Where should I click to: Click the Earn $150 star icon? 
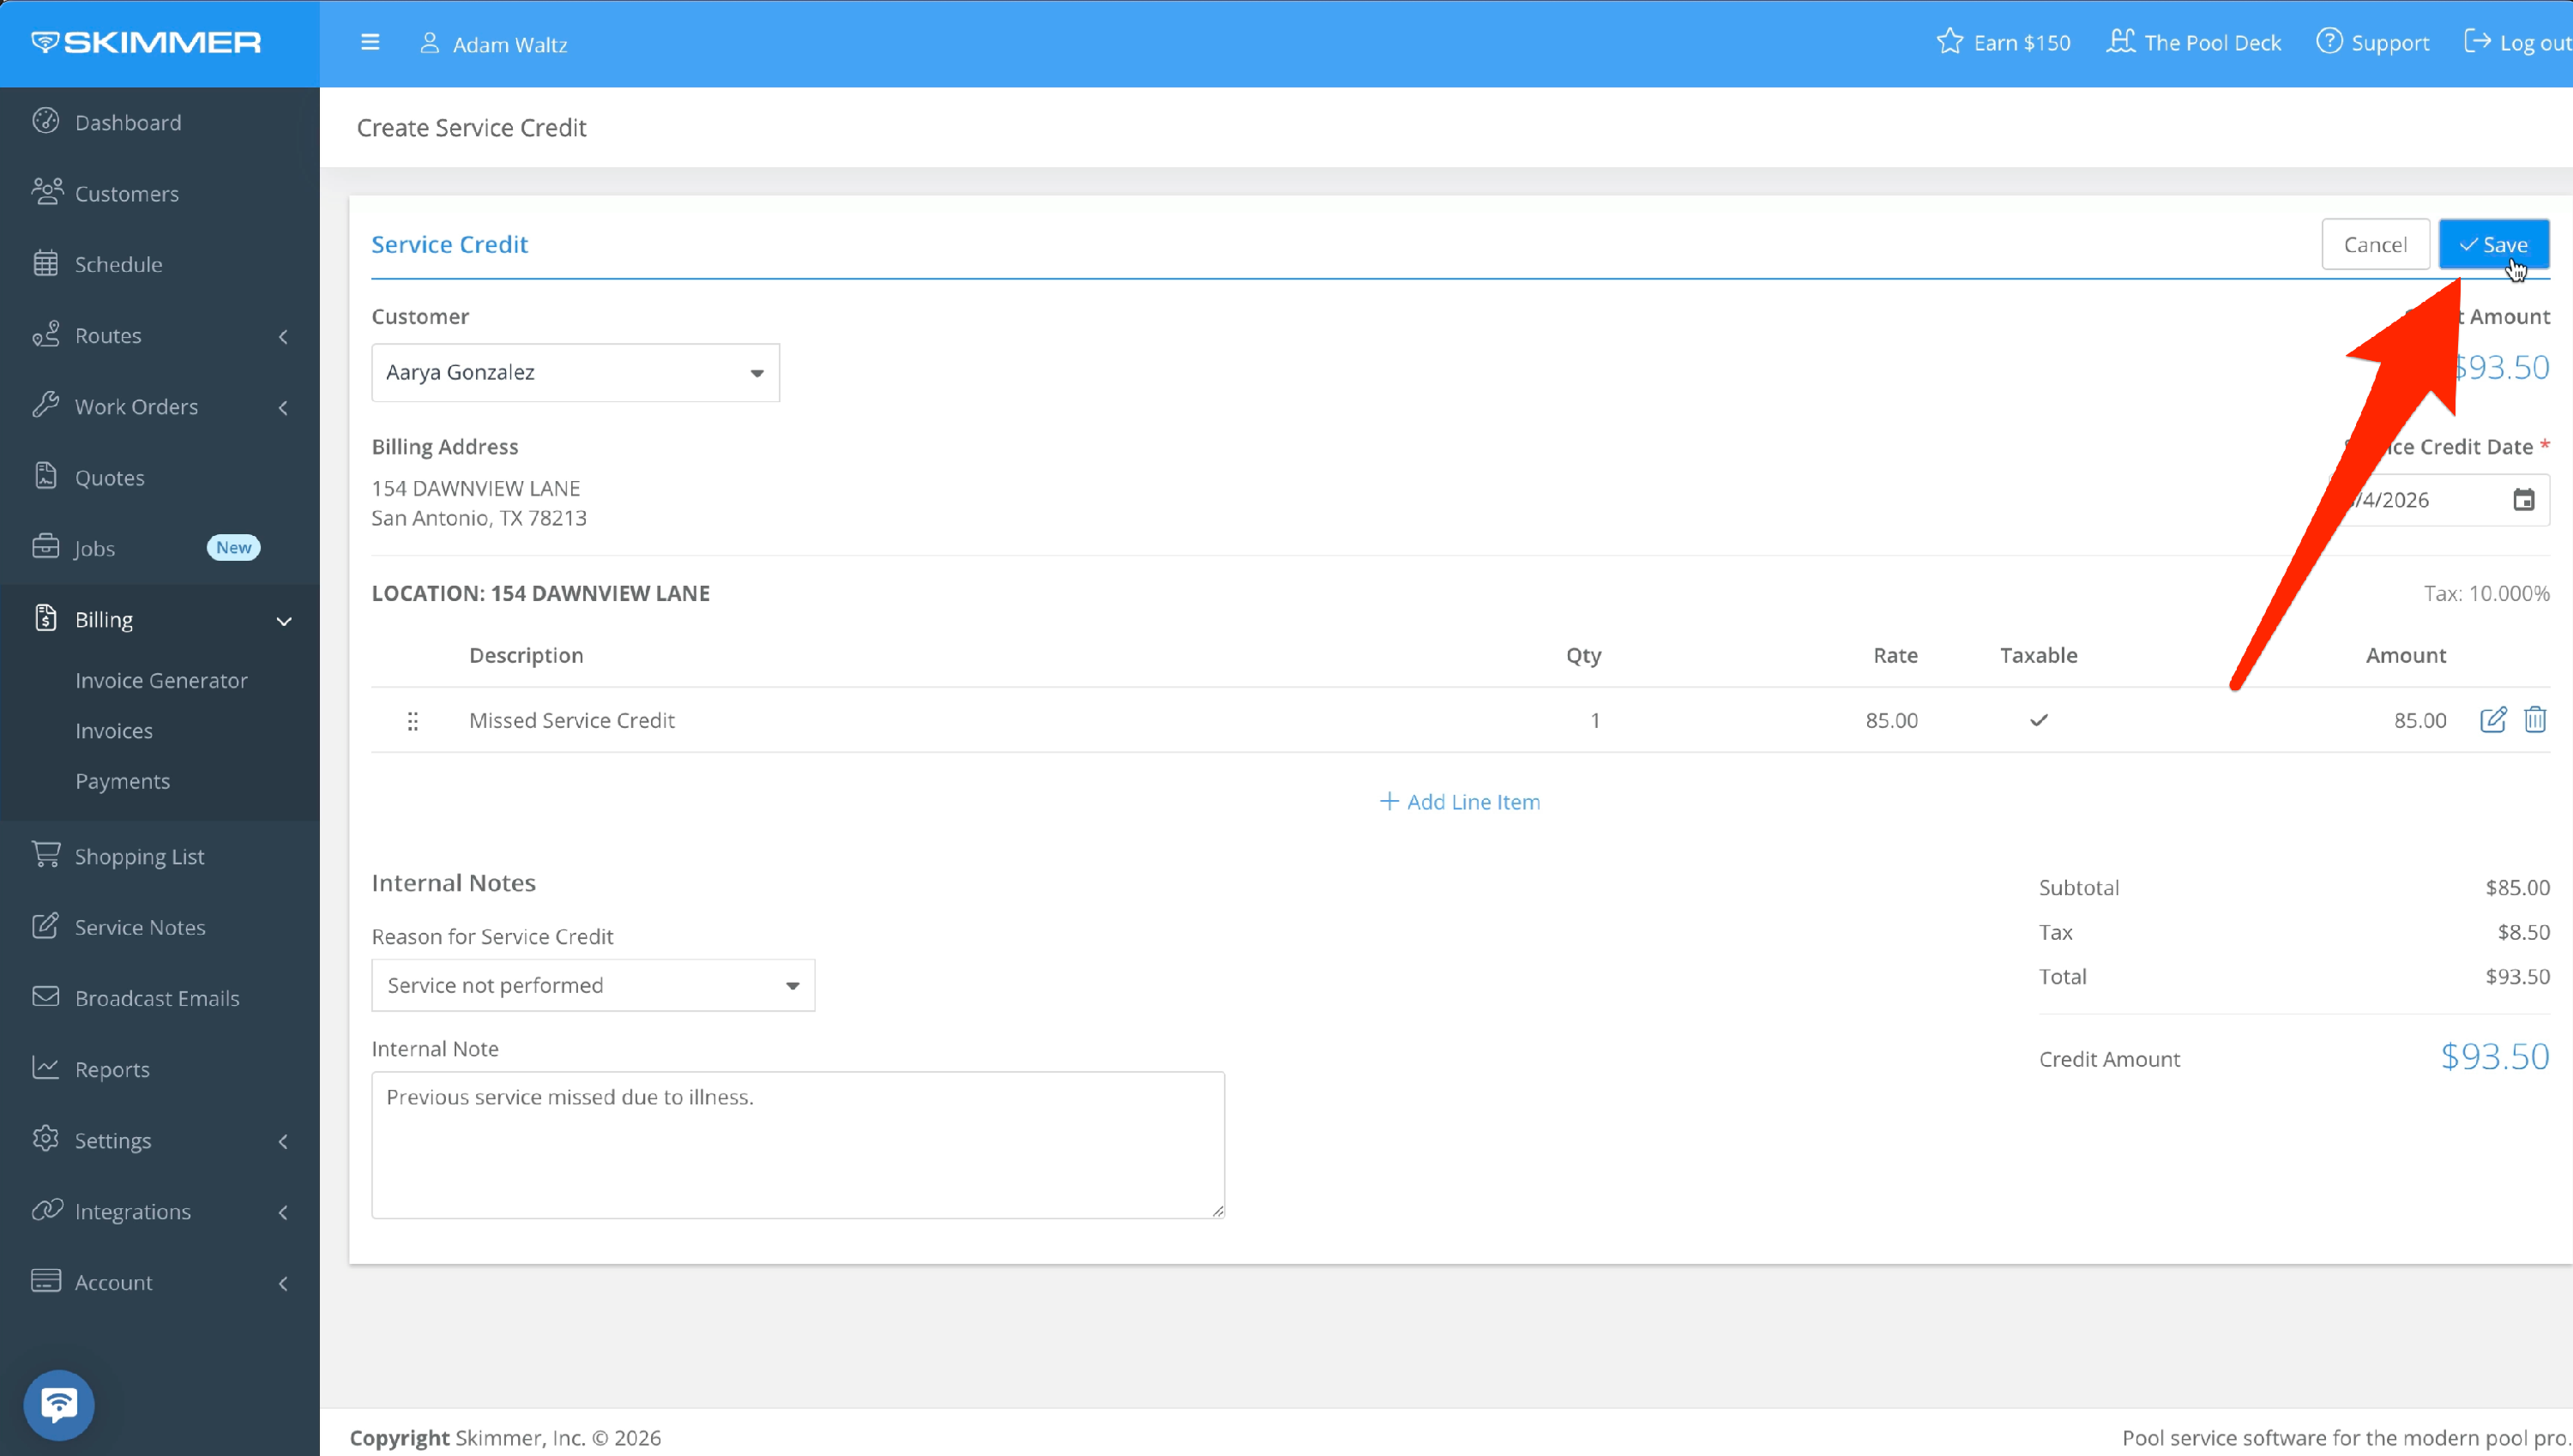(1949, 42)
